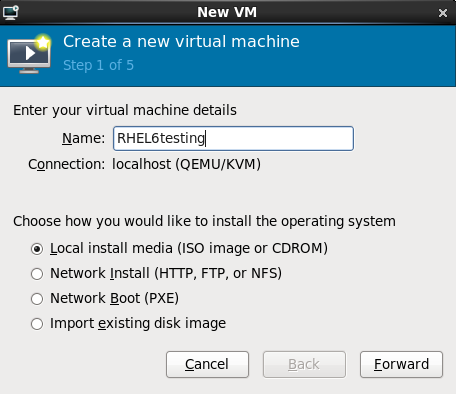Focus the Name text field
This screenshot has width=456, height=394.
[233, 138]
